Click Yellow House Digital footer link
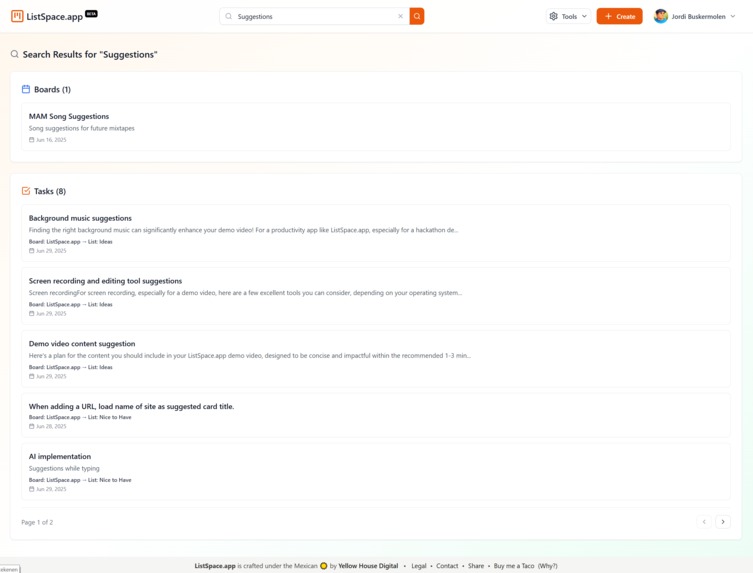 point(368,566)
